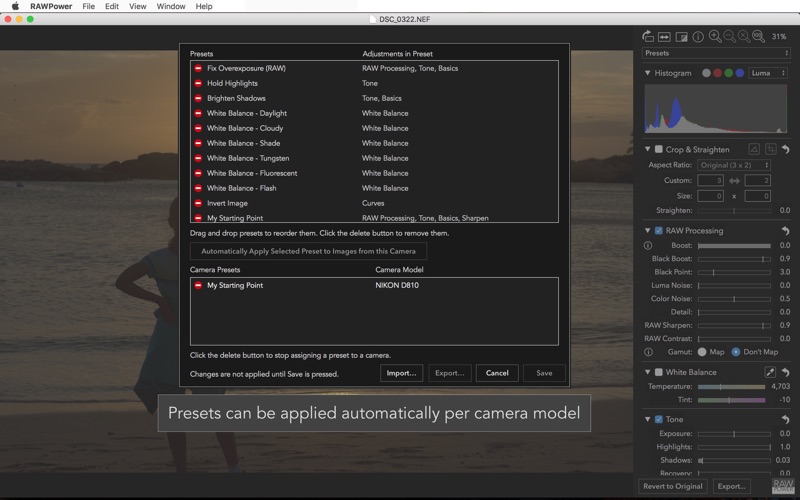Screen dimensions: 800x500
Task: Click the Tint slider track
Action: pos(732,400)
